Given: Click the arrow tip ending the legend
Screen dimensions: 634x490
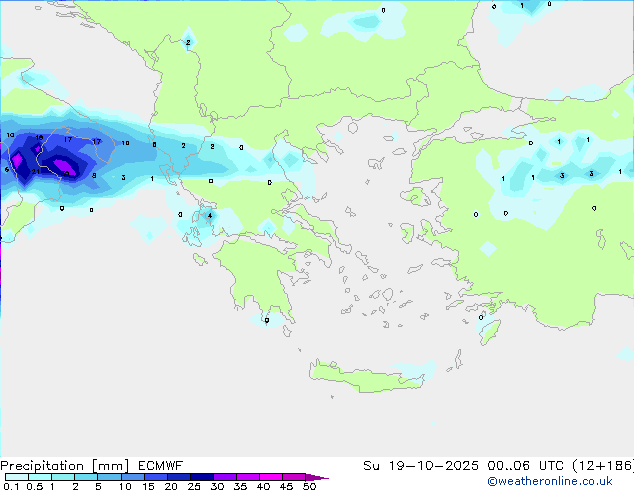Looking at the screenshot, I should click(x=317, y=477).
